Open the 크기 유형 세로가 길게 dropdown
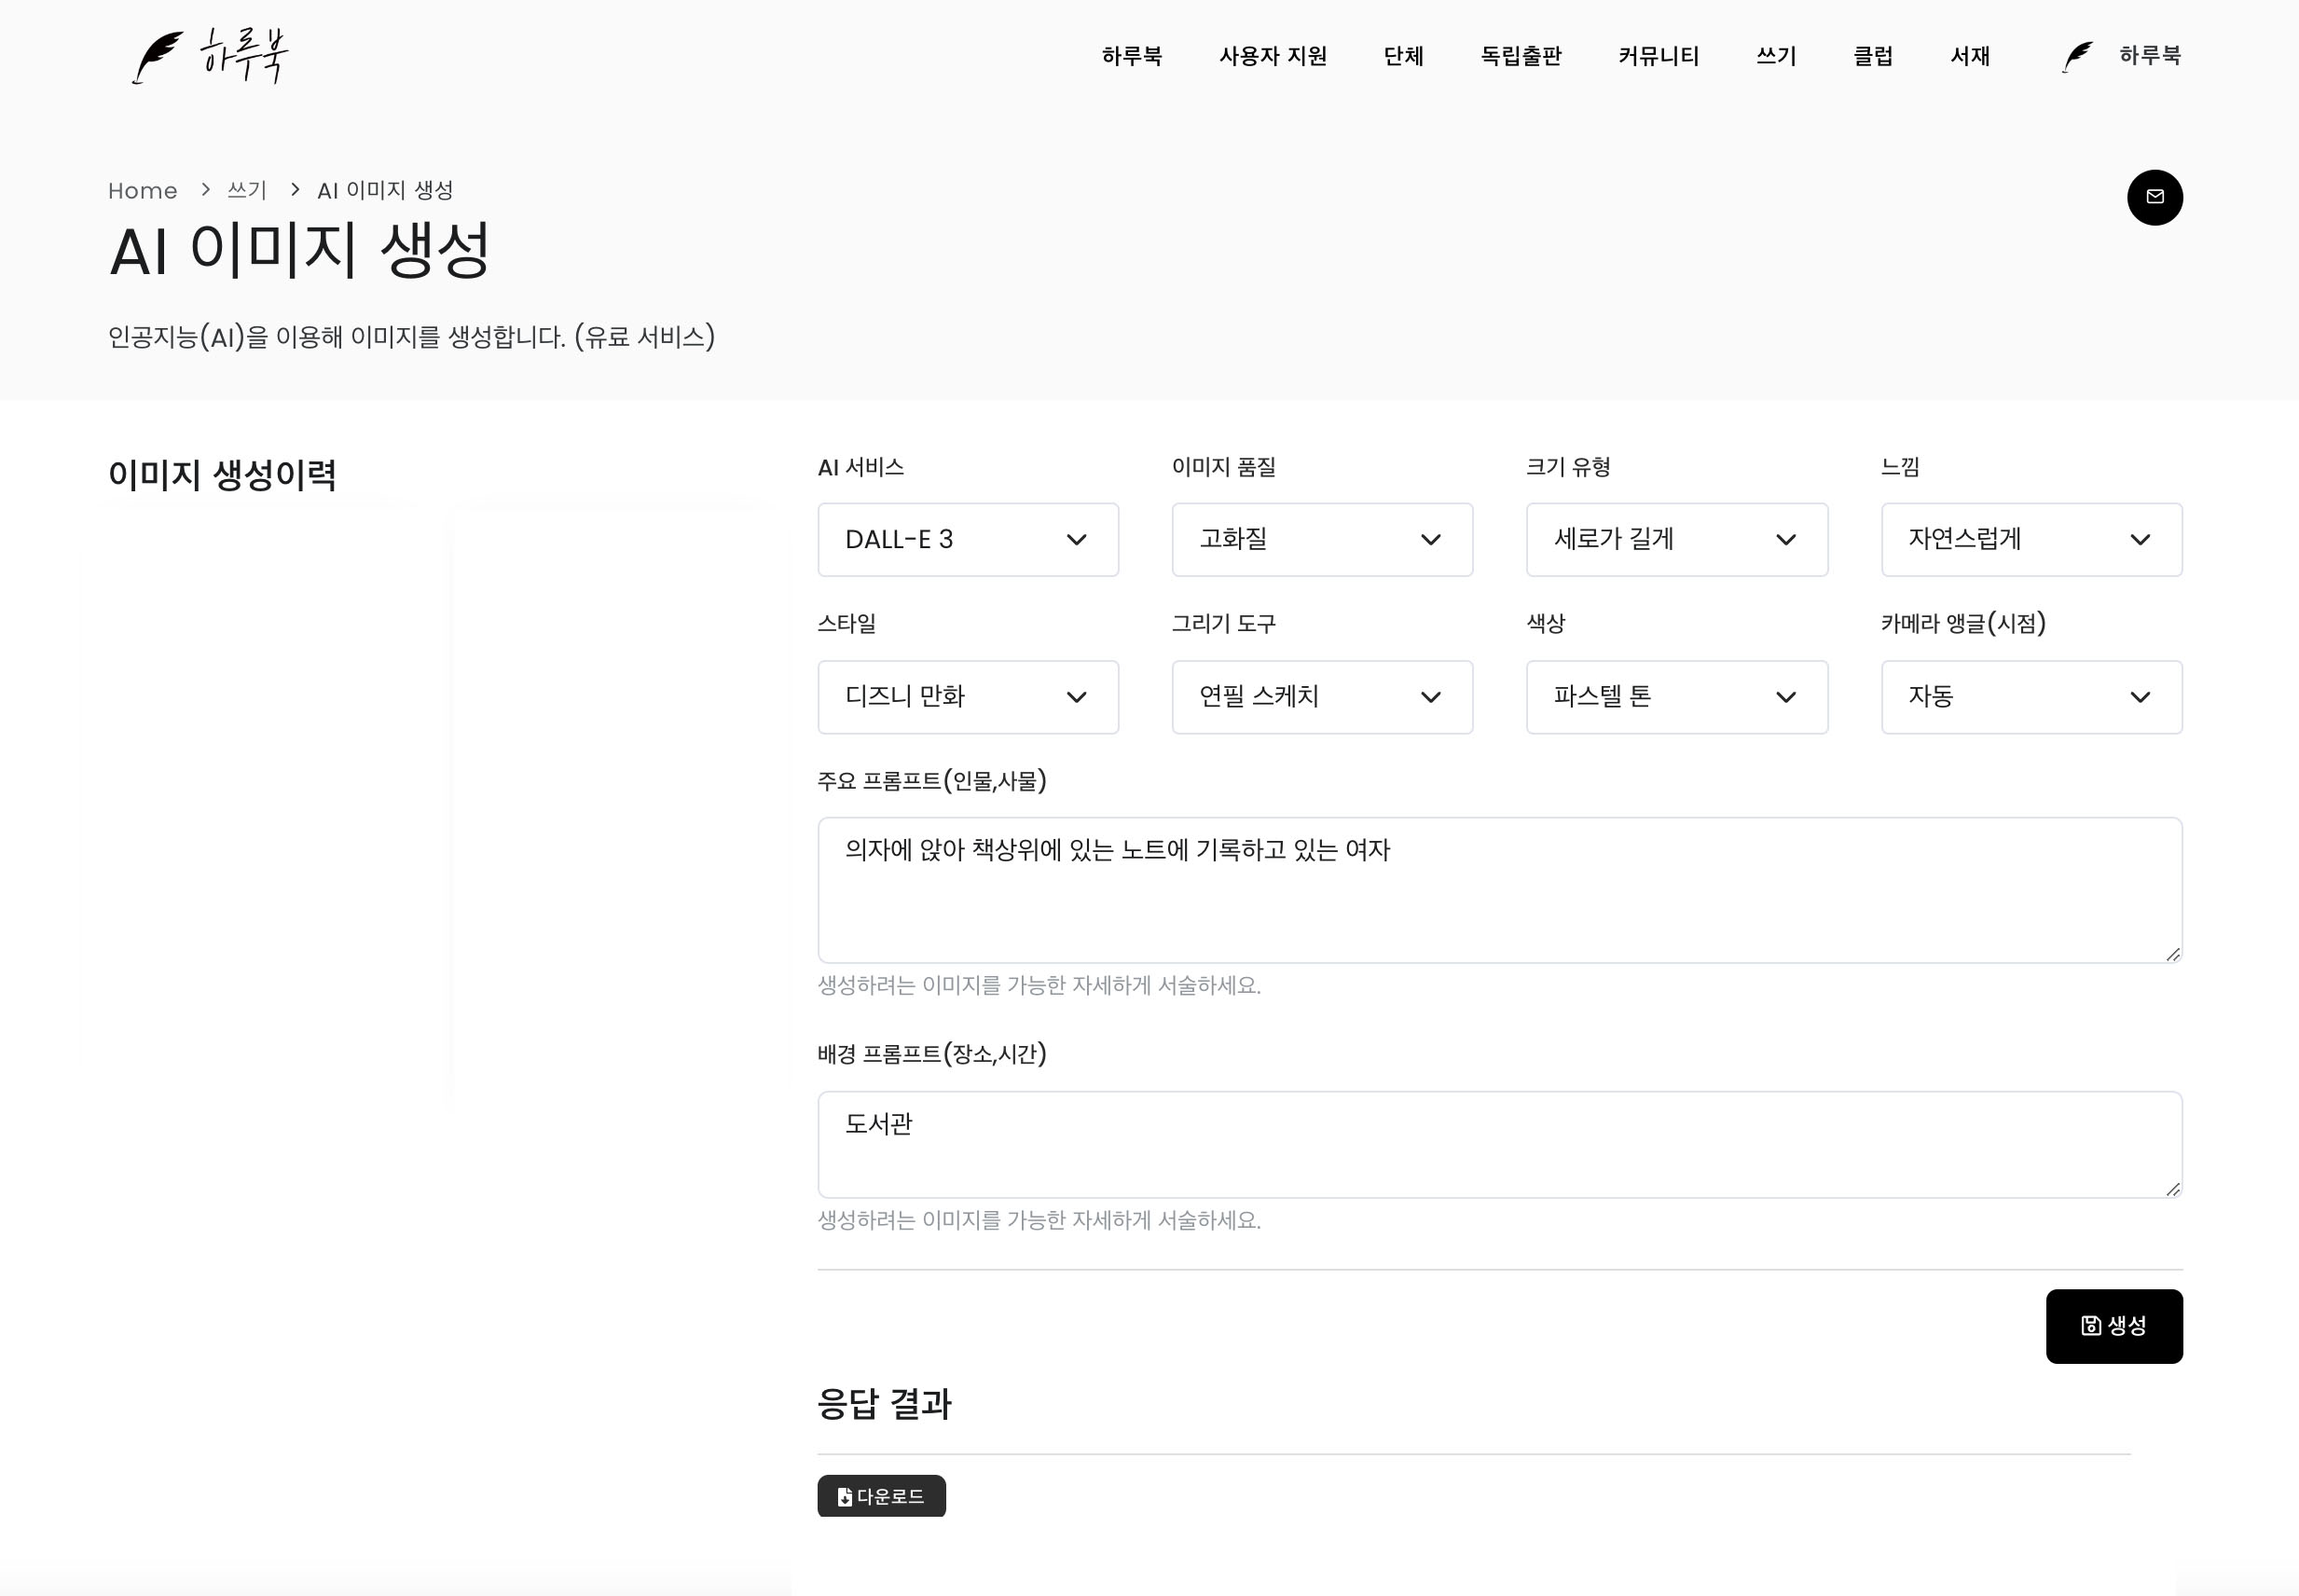The height and width of the screenshot is (1596, 2299). tap(1676, 540)
